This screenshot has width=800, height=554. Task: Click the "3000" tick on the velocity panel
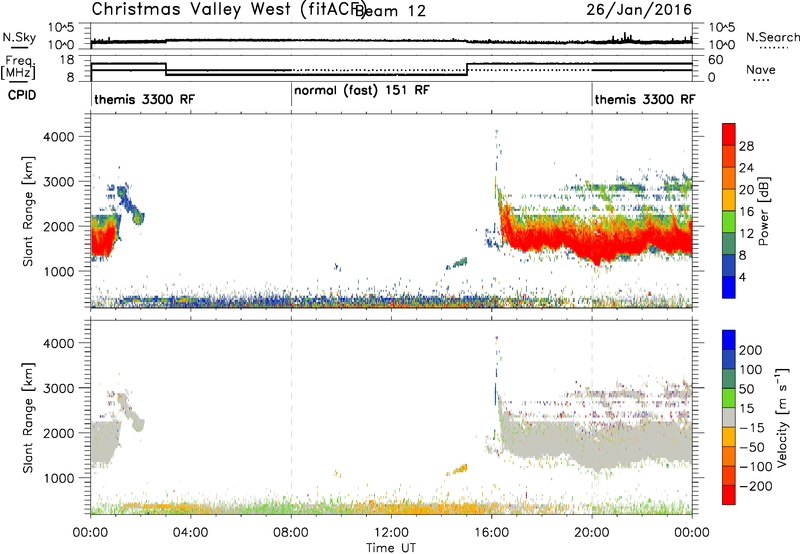coord(58,388)
